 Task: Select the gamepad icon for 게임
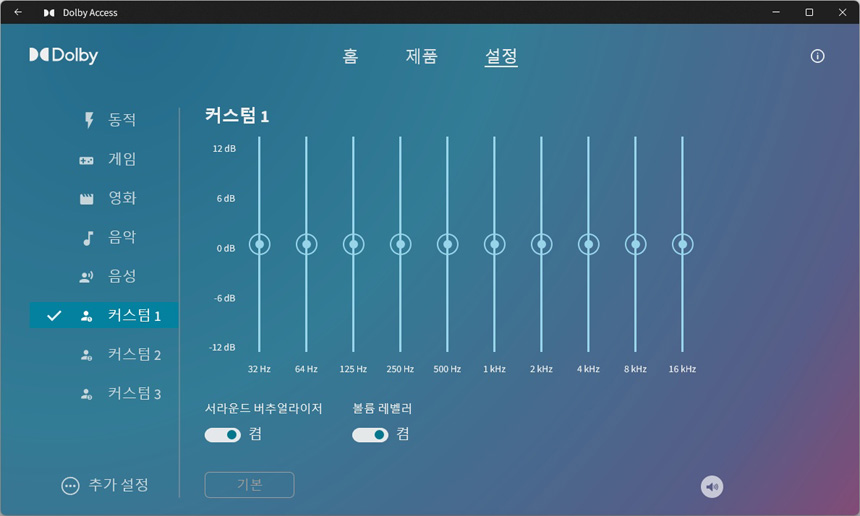click(87, 160)
